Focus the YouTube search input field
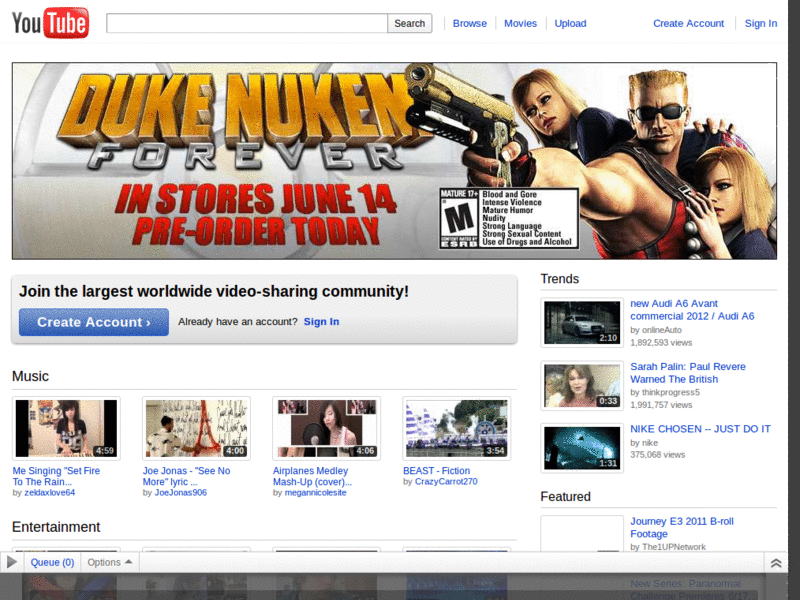The image size is (800, 600). (247, 23)
